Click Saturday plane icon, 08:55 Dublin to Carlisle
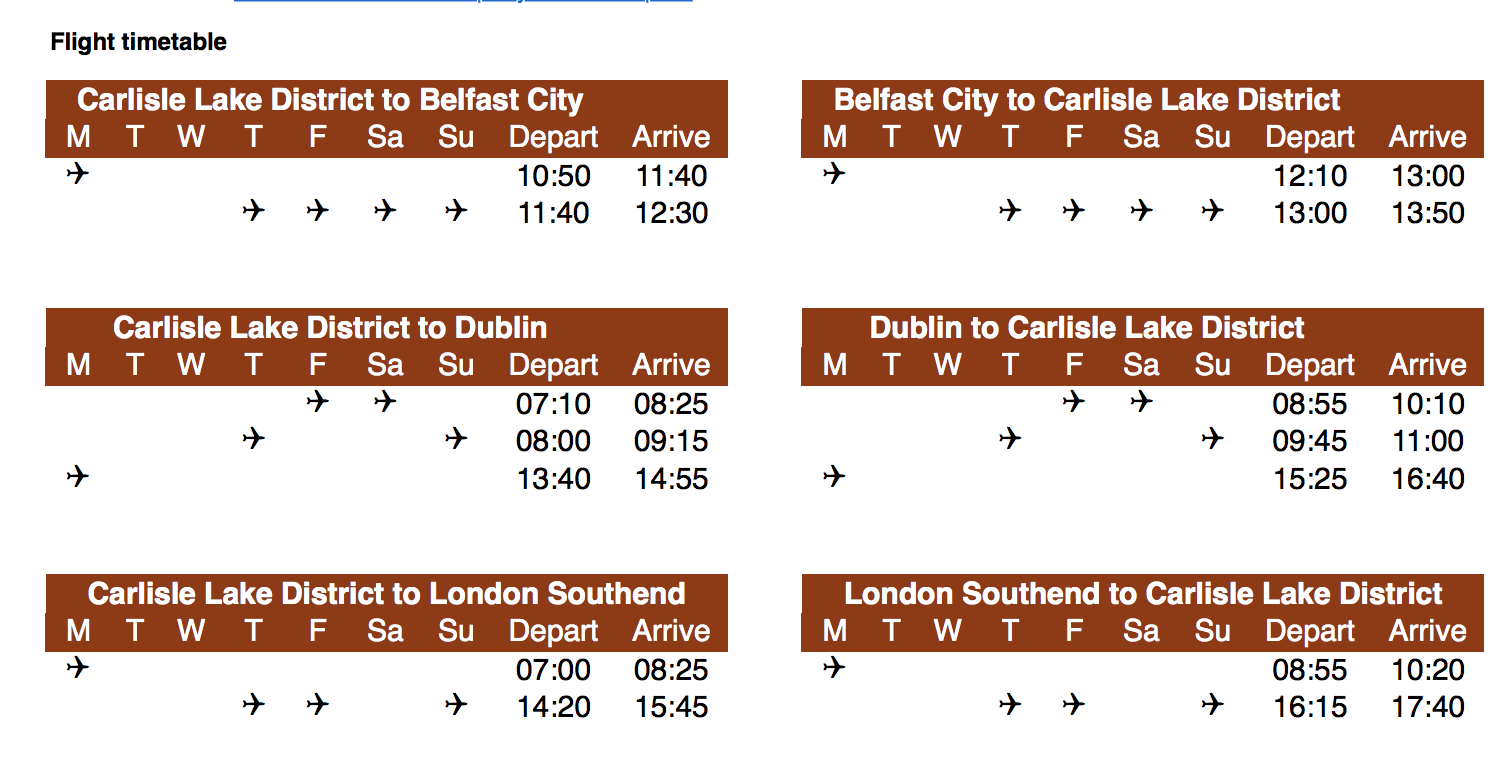 tap(1141, 402)
